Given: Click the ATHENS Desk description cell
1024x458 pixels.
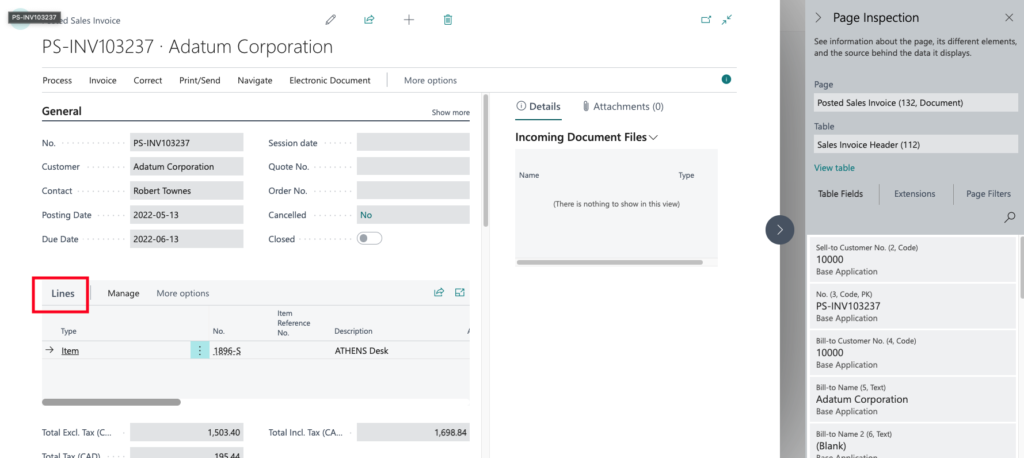Looking at the screenshot, I should tap(361, 351).
